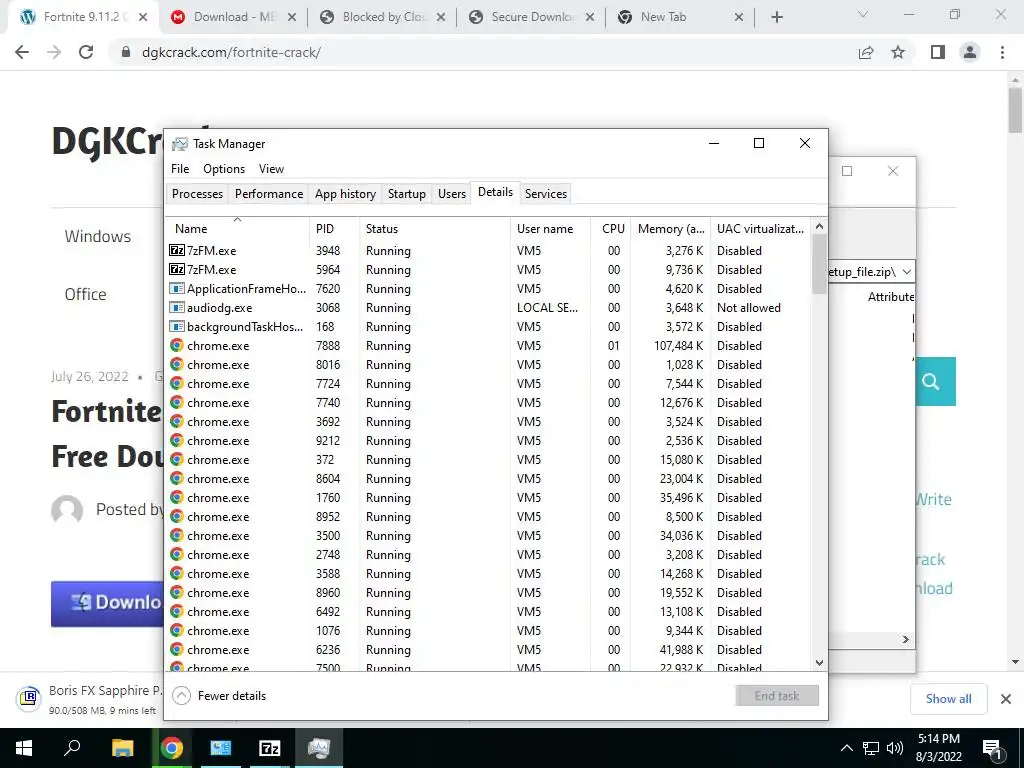Click the blue Download button on webpage
The height and width of the screenshot is (768, 1024).
(107, 603)
